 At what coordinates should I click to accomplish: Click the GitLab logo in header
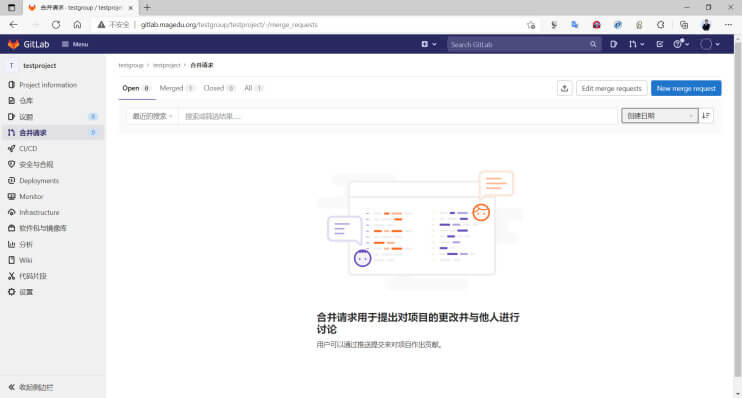[28, 44]
